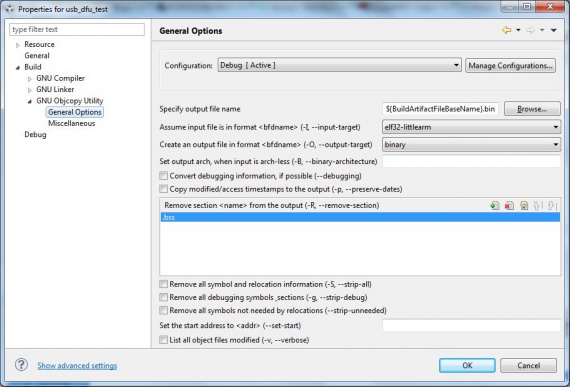Click the Remove section list header label
Viewport: 570px width, 387px height.
point(272,205)
